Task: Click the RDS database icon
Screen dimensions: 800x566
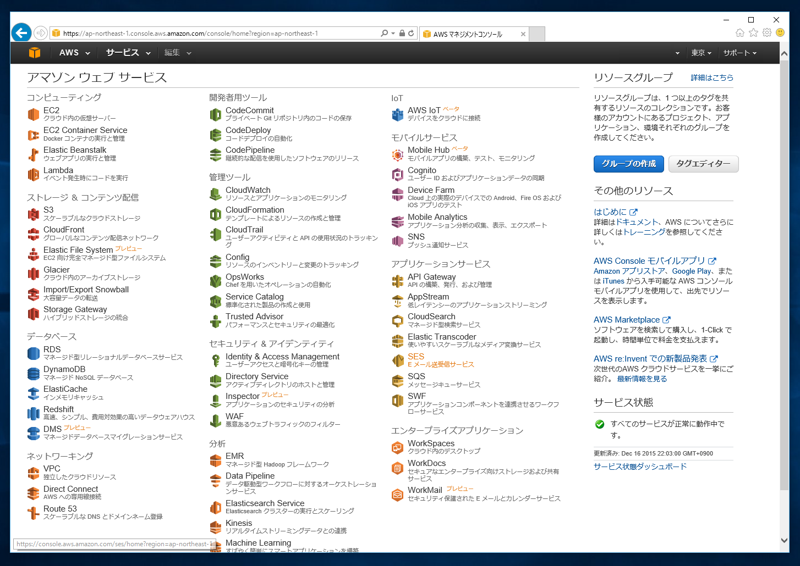Action: tap(33, 353)
